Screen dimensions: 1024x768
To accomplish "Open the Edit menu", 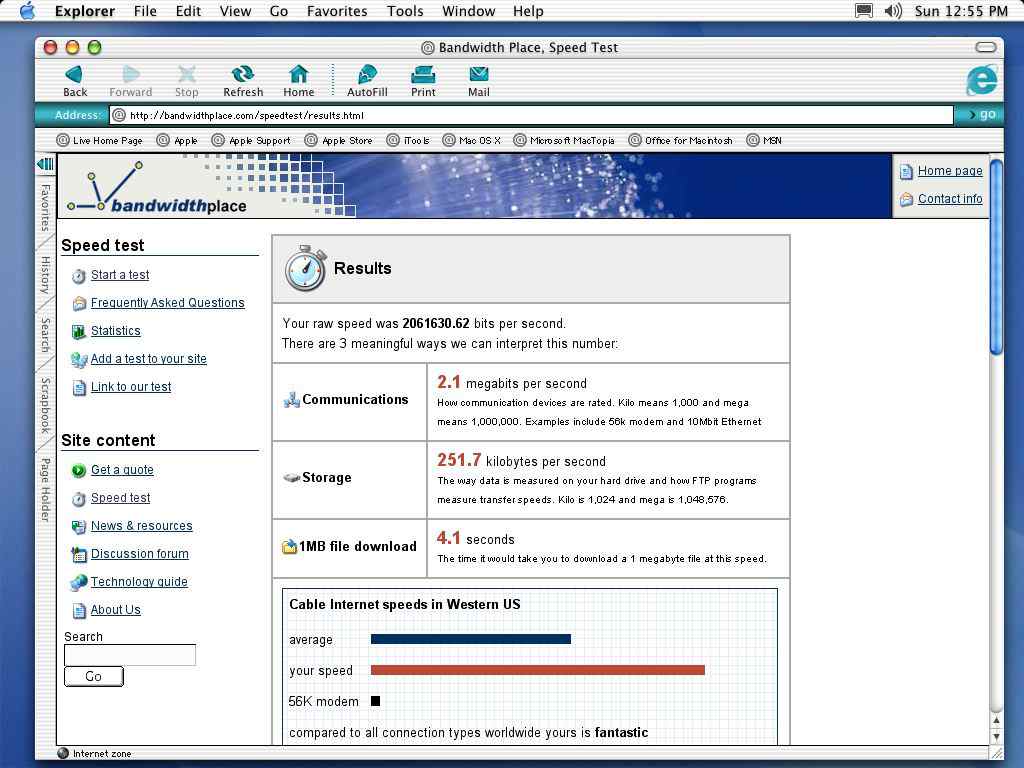I will 188,11.
